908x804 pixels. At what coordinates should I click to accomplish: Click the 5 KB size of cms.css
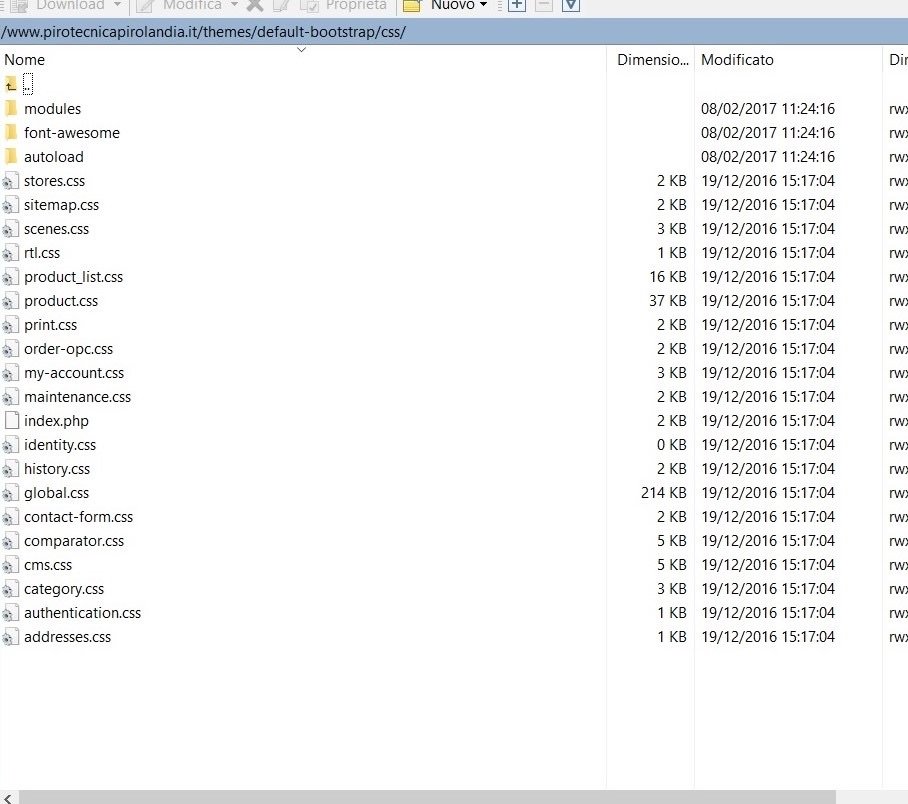pos(671,565)
